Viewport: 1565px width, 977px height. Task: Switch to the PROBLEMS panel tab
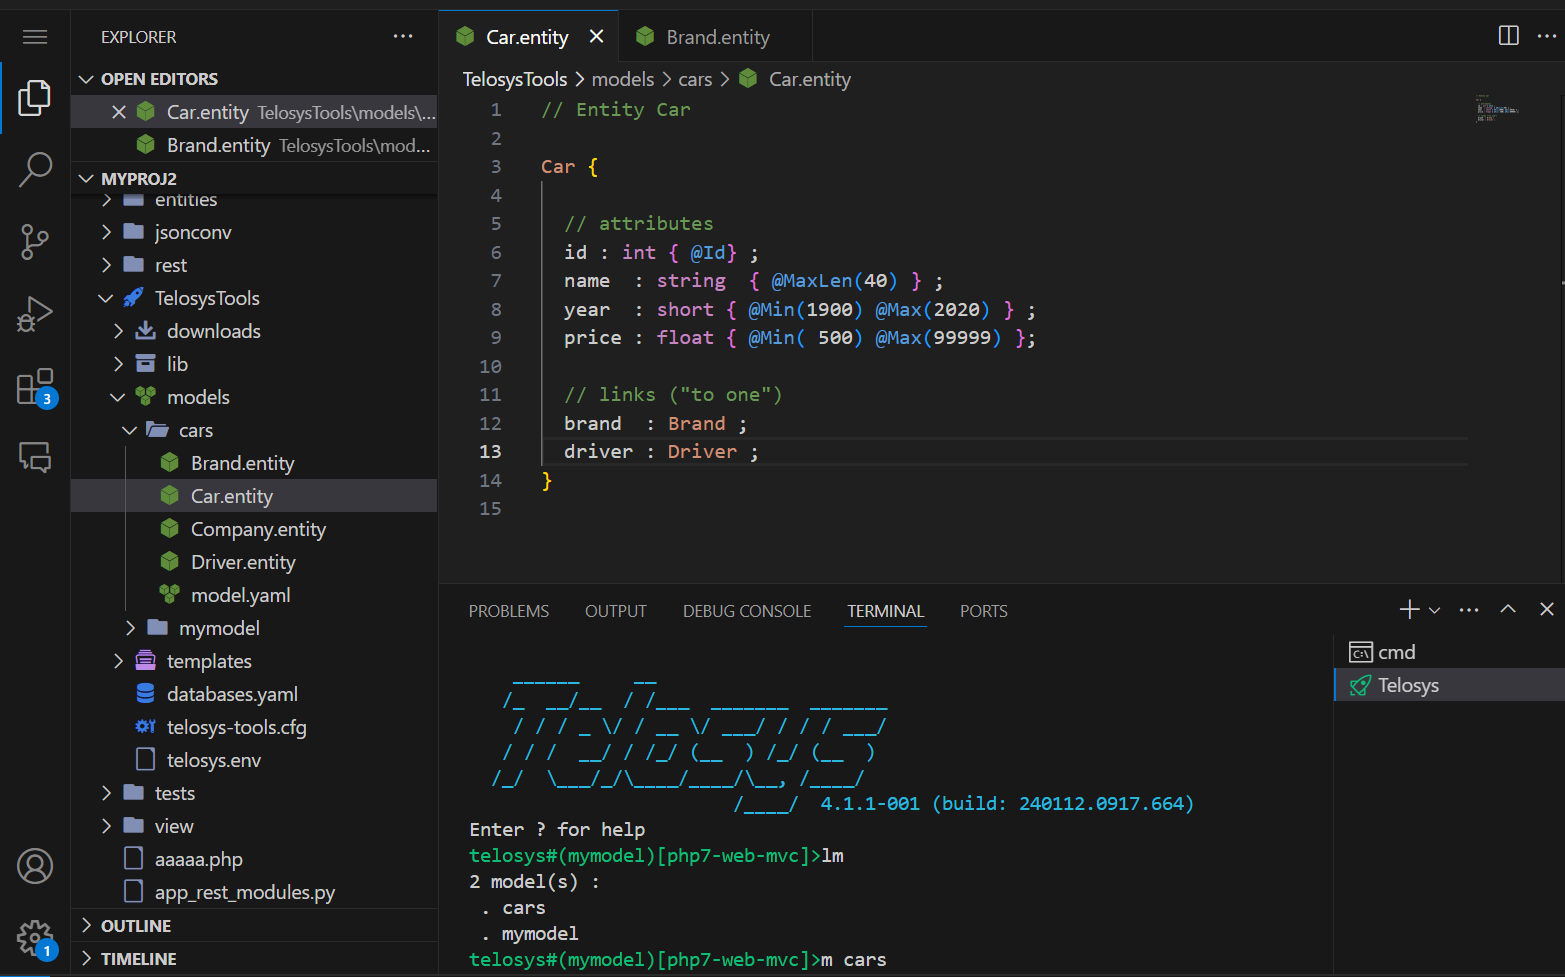(x=508, y=611)
